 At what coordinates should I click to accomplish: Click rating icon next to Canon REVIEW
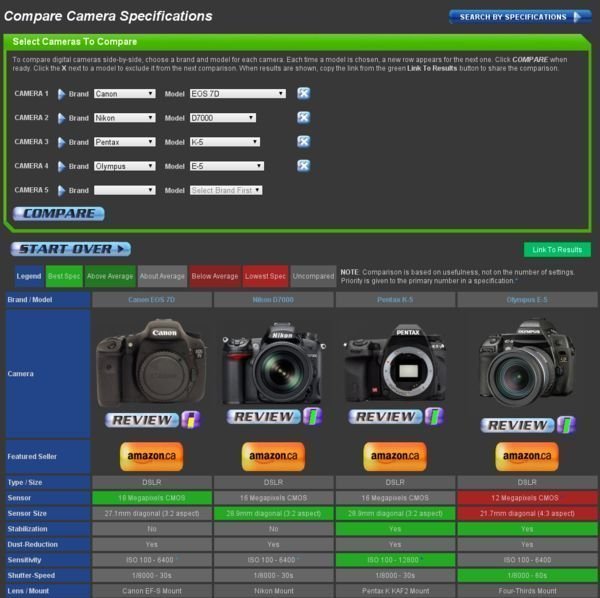pyautogui.click(x=191, y=420)
